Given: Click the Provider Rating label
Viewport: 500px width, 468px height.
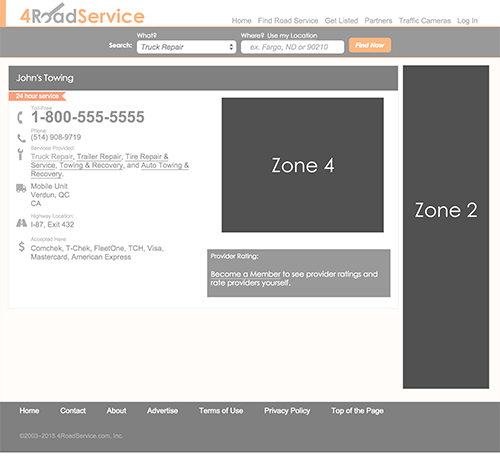Looking at the screenshot, I should (234, 256).
